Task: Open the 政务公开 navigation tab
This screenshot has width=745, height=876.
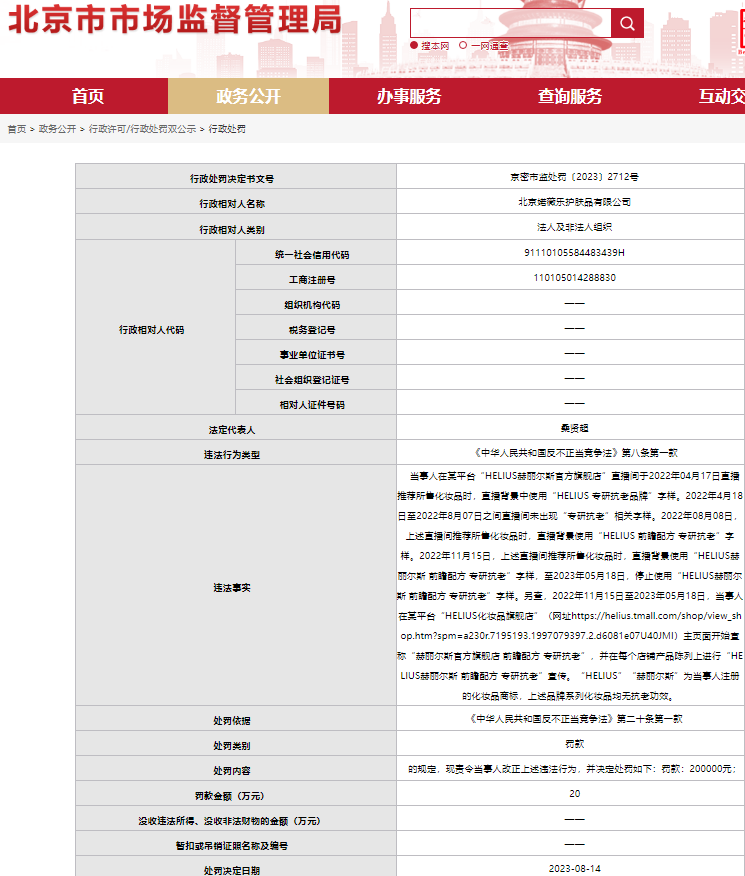Action: point(248,97)
